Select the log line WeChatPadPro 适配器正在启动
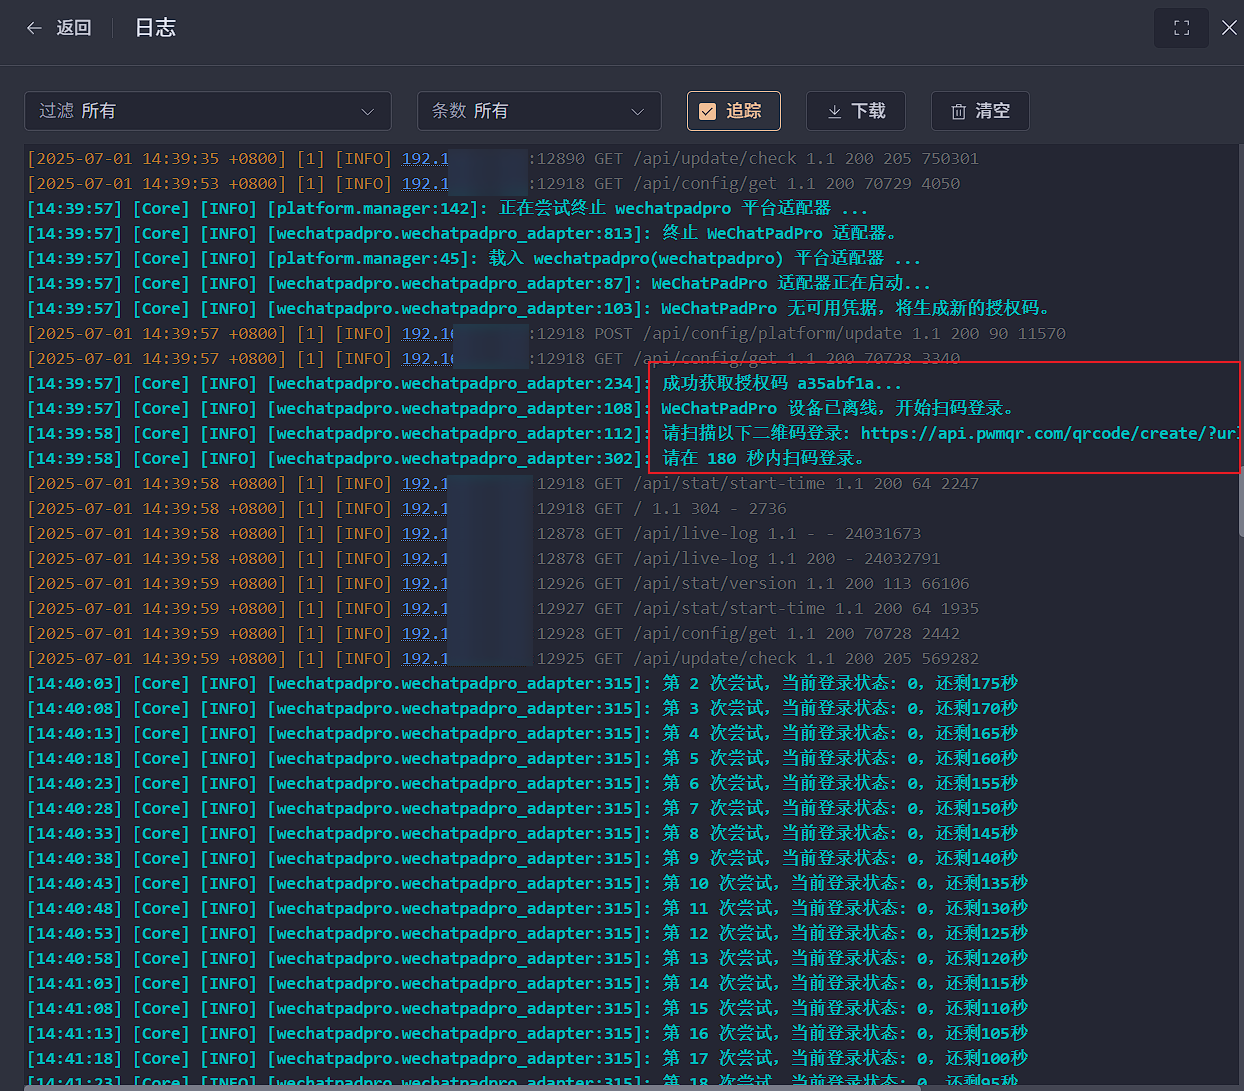Screen dimensions: 1244x1091 [479, 284]
